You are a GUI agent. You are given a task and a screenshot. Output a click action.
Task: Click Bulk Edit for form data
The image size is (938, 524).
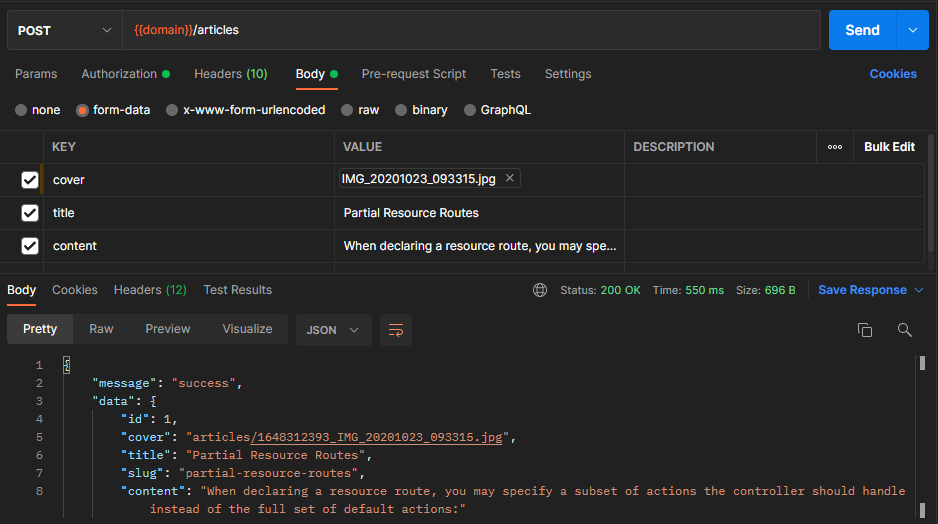tap(890, 147)
